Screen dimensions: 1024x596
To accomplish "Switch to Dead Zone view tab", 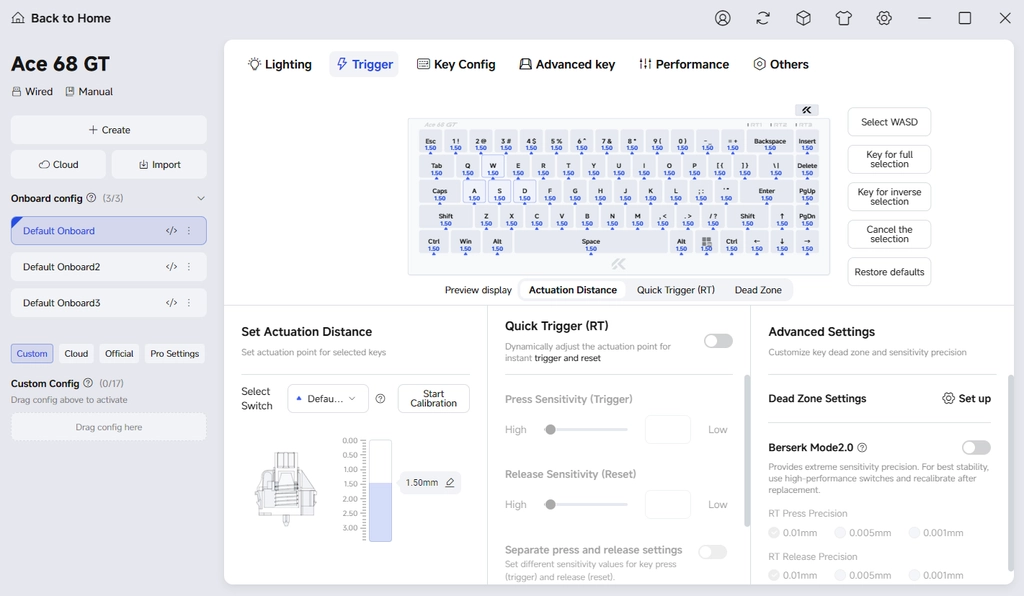I will [x=758, y=290].
